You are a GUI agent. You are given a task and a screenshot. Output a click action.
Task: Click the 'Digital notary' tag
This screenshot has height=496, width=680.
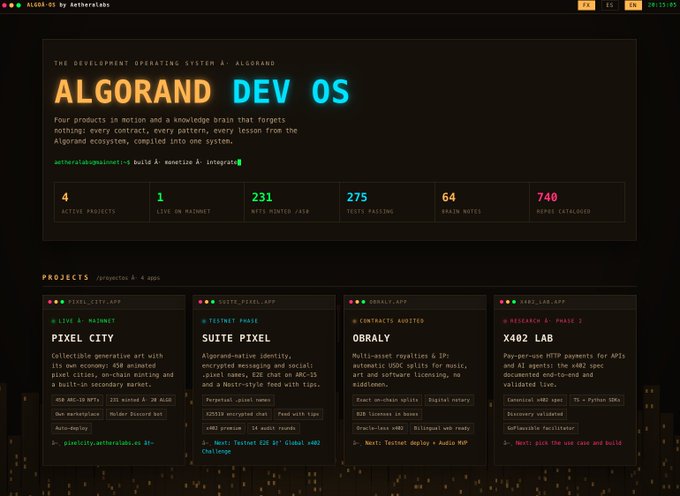click(x=449, y=400)
